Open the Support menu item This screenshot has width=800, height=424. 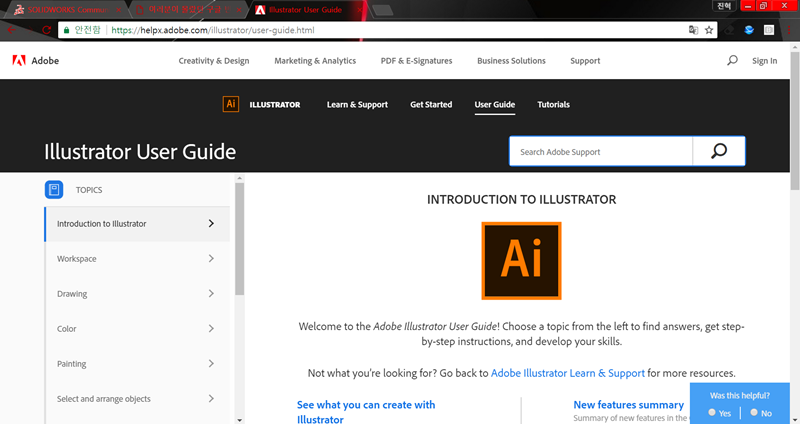click(585, 61)
